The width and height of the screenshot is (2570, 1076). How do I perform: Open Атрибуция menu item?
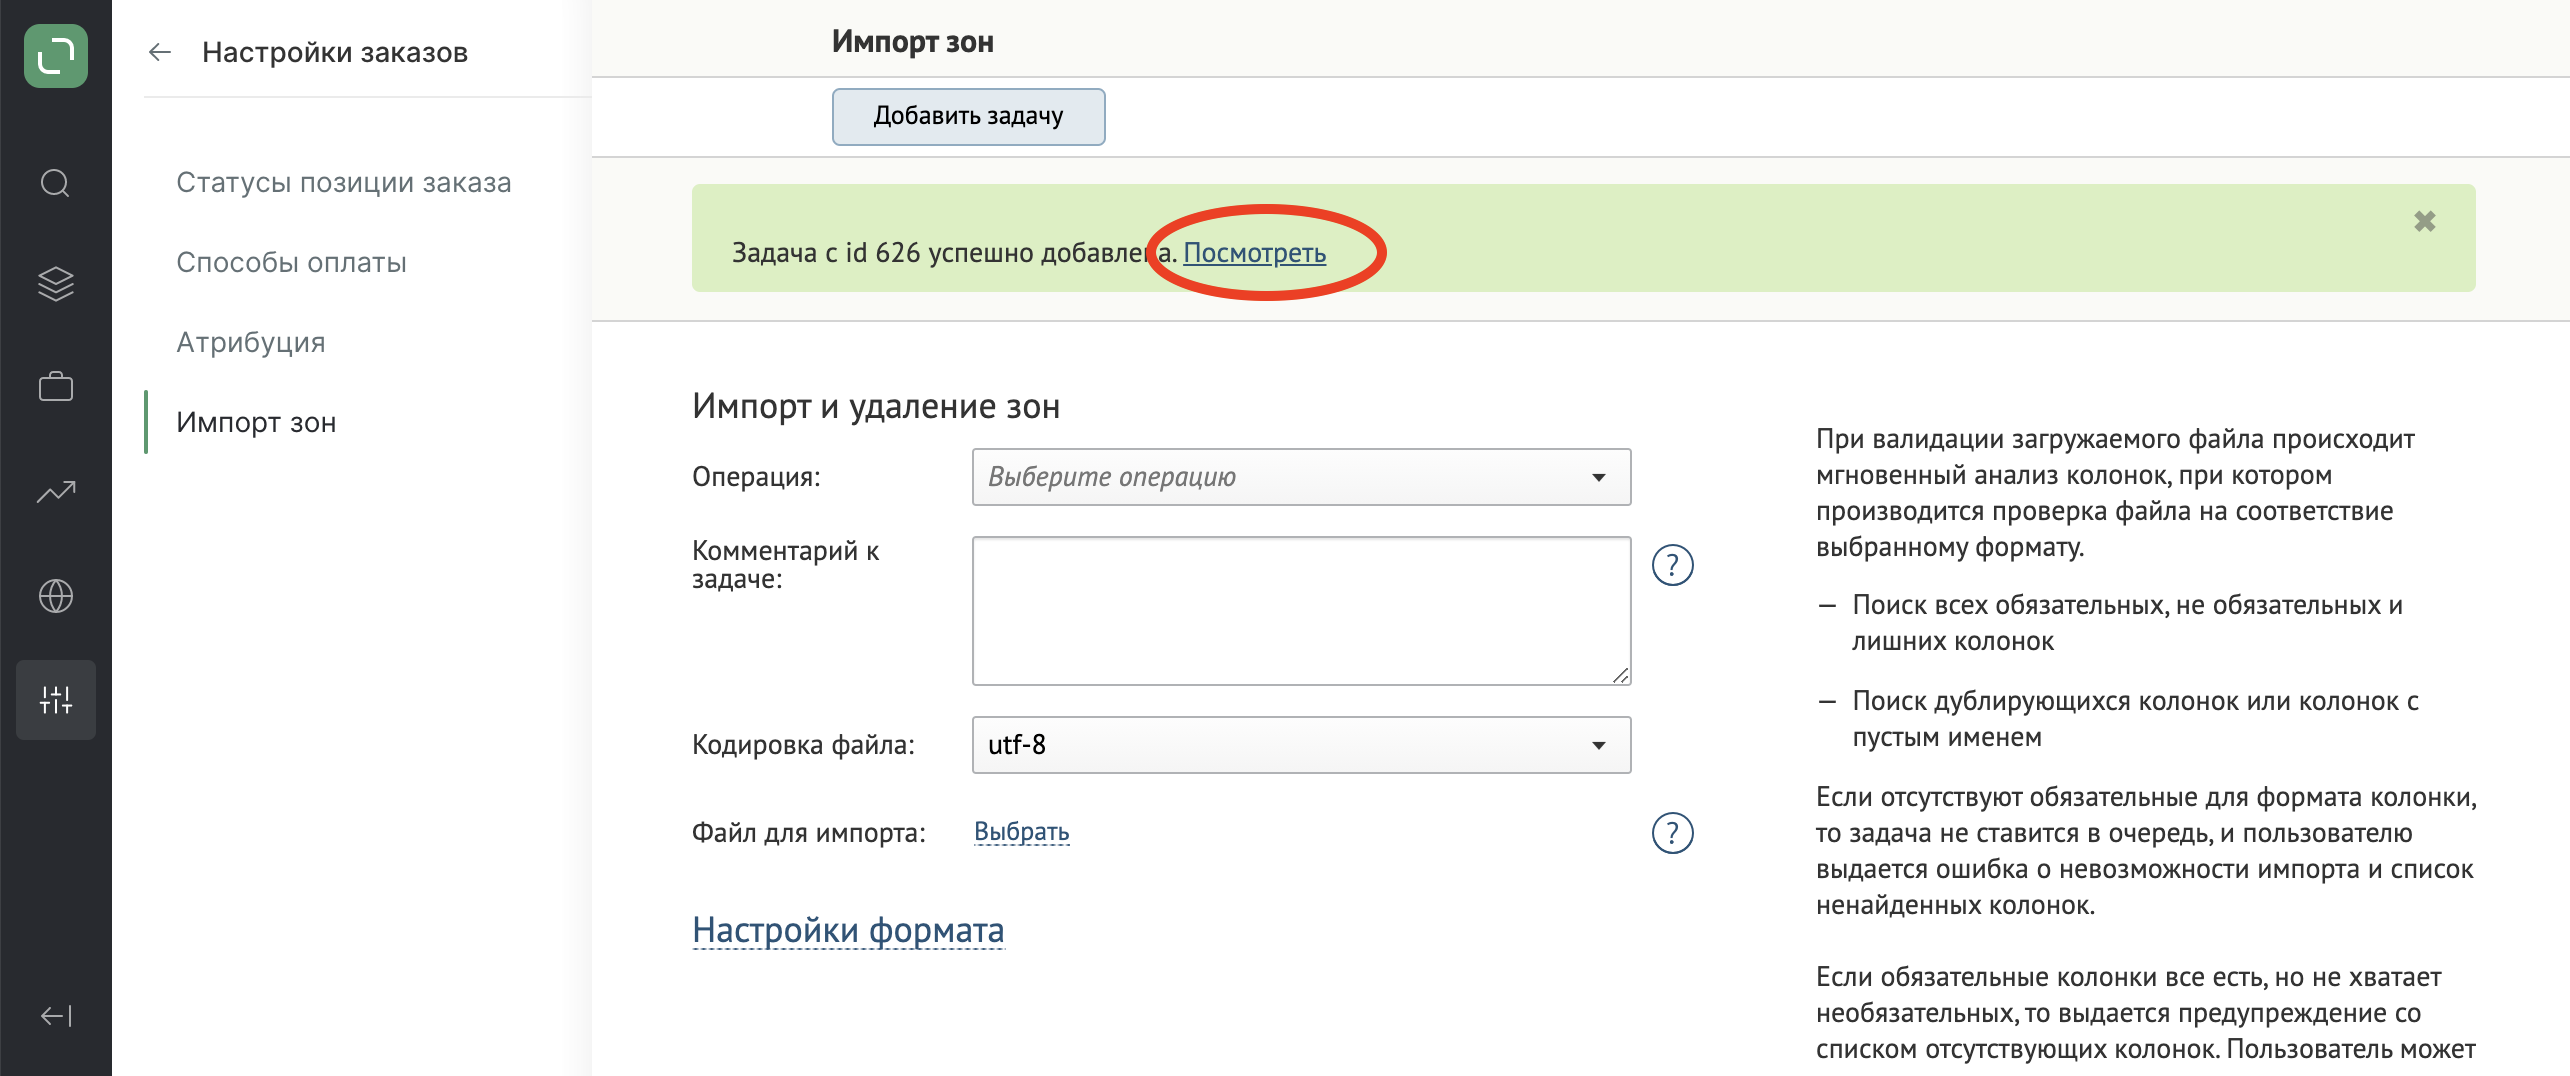[x=251, y=342]
